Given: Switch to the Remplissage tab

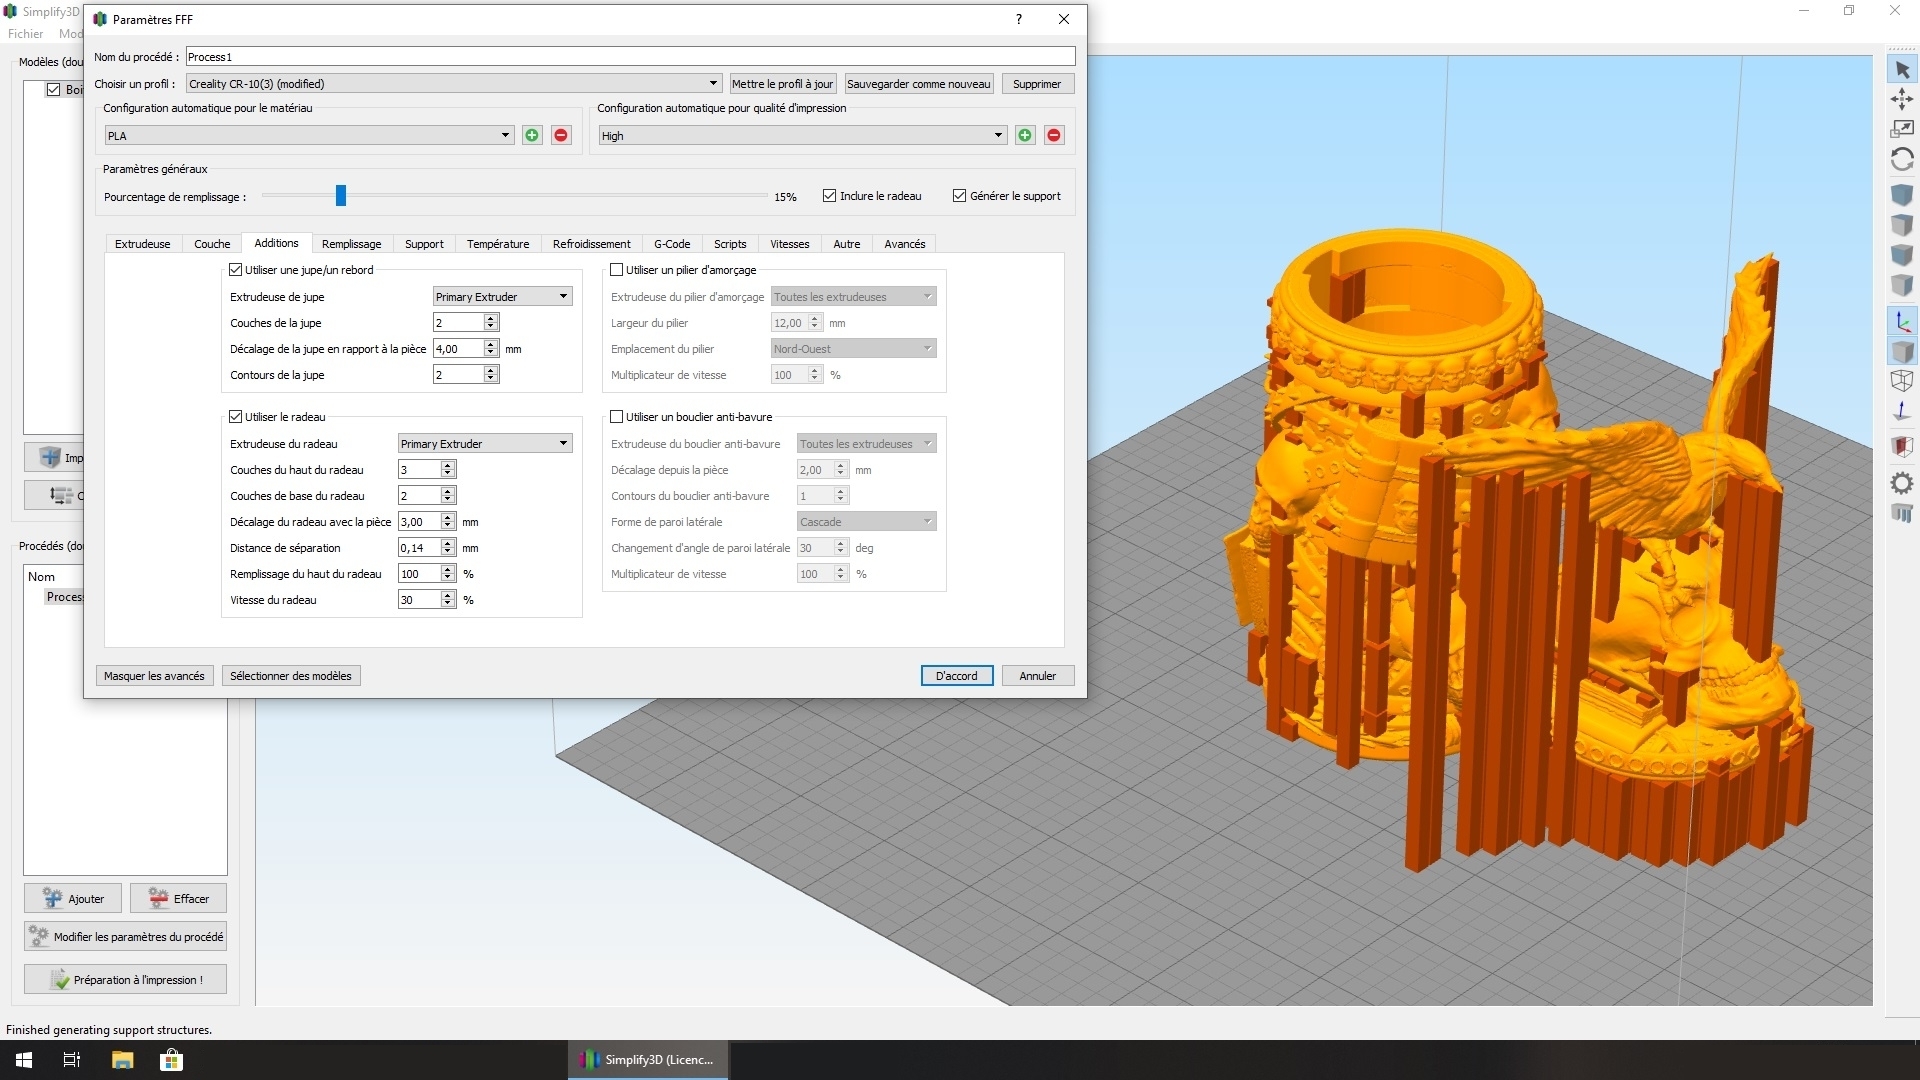Looking at the screenshot, I should pos(351,244).
